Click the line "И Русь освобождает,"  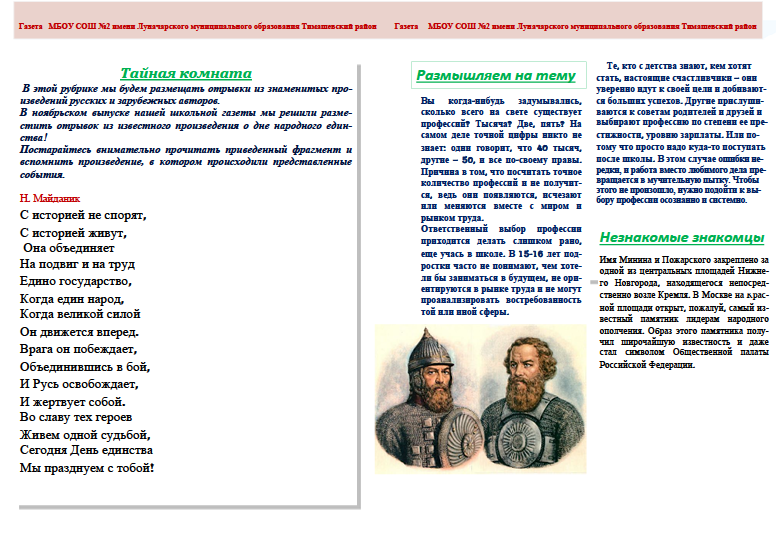tap(79, 384)
